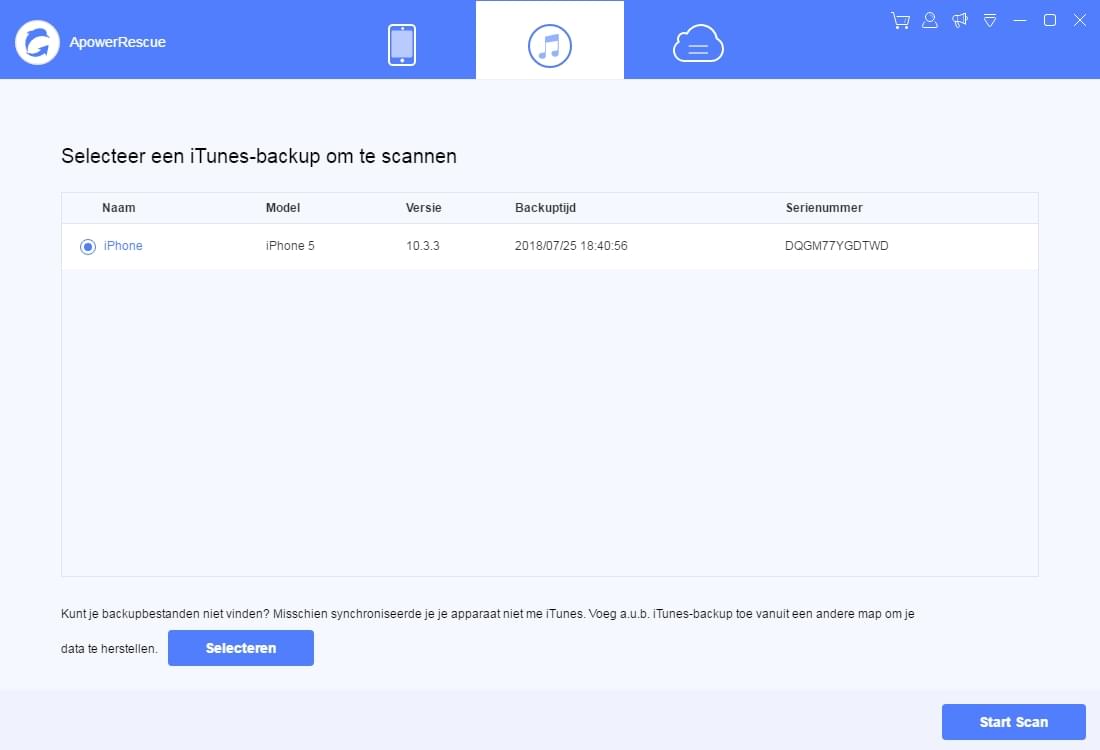Click the Versie column header
This screenshot has height=750, width=1100.
(x=424, y=208)
